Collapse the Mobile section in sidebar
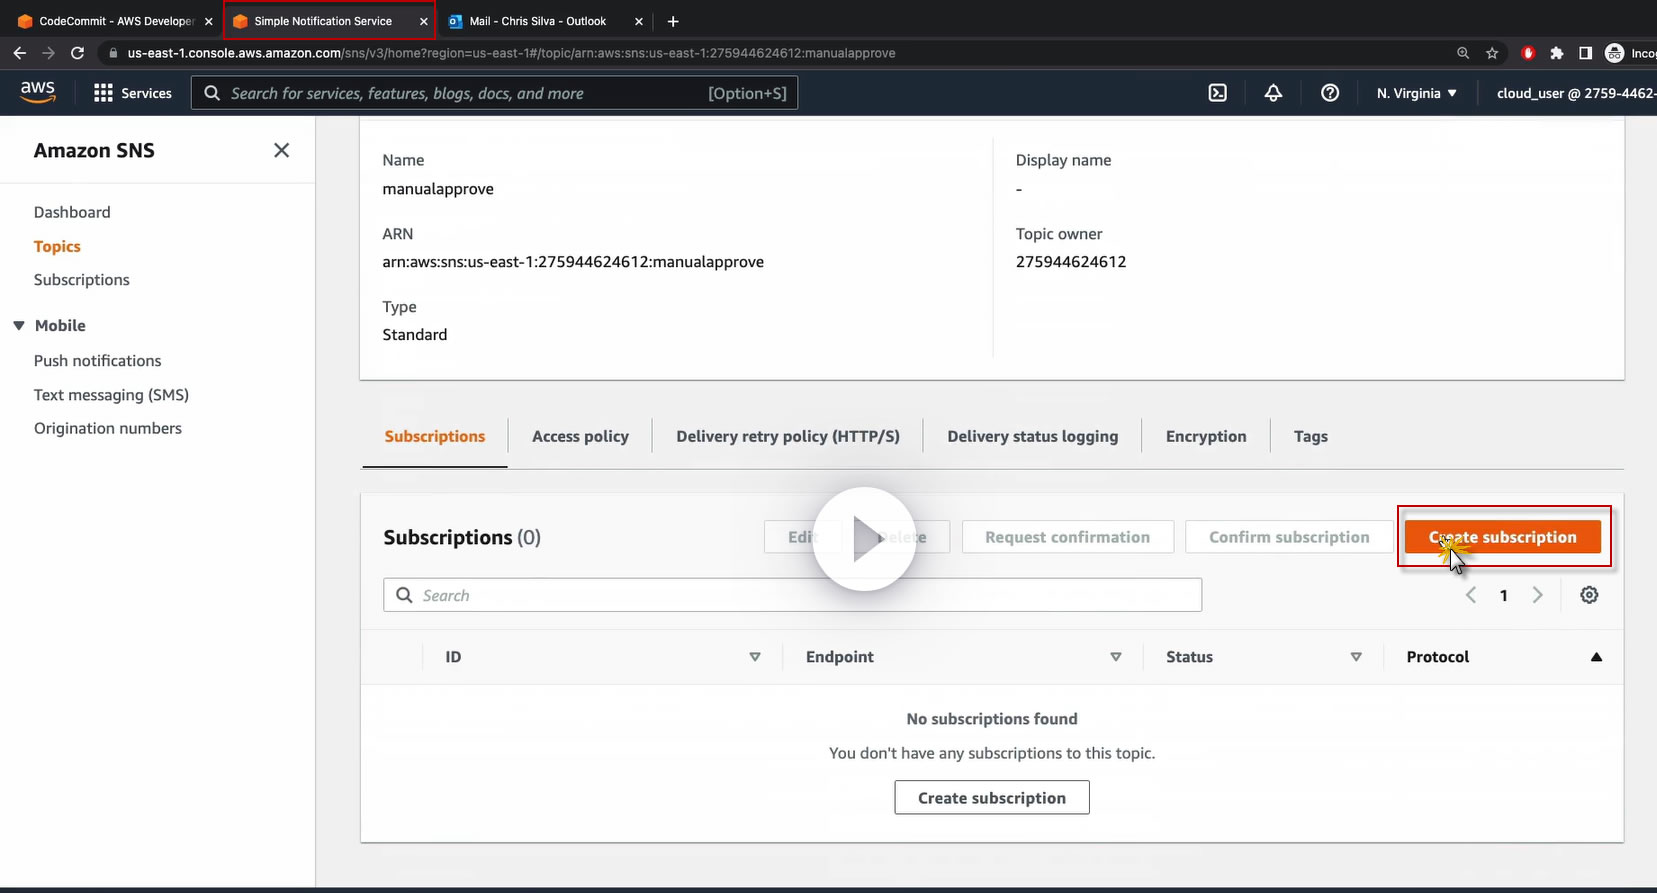The image size is (1657, 893). [x=19, y=326]
